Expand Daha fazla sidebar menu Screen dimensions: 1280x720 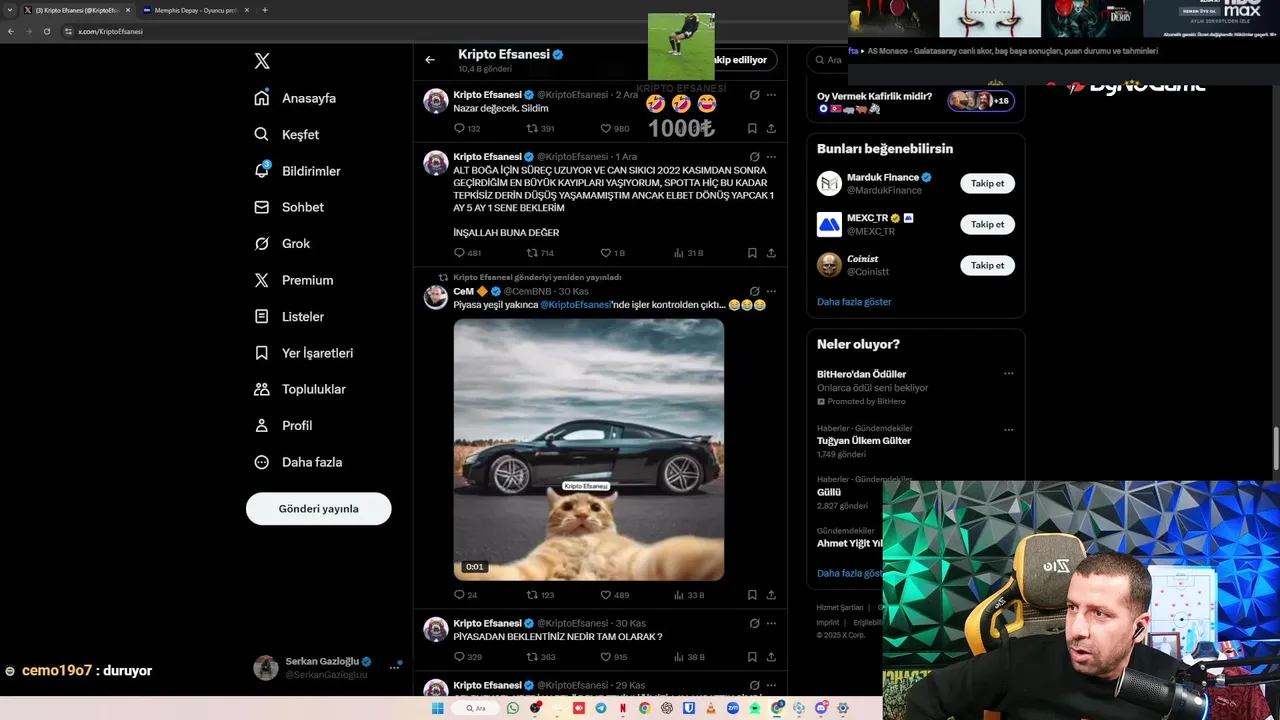click(x=298, y=462)
